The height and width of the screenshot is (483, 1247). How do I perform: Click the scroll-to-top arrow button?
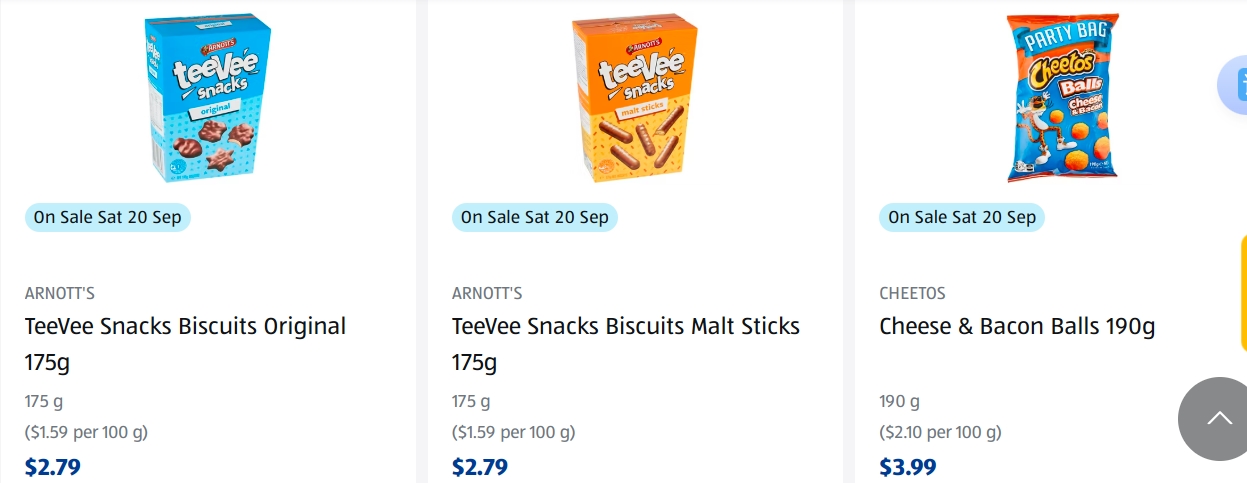click(1218, 419)
